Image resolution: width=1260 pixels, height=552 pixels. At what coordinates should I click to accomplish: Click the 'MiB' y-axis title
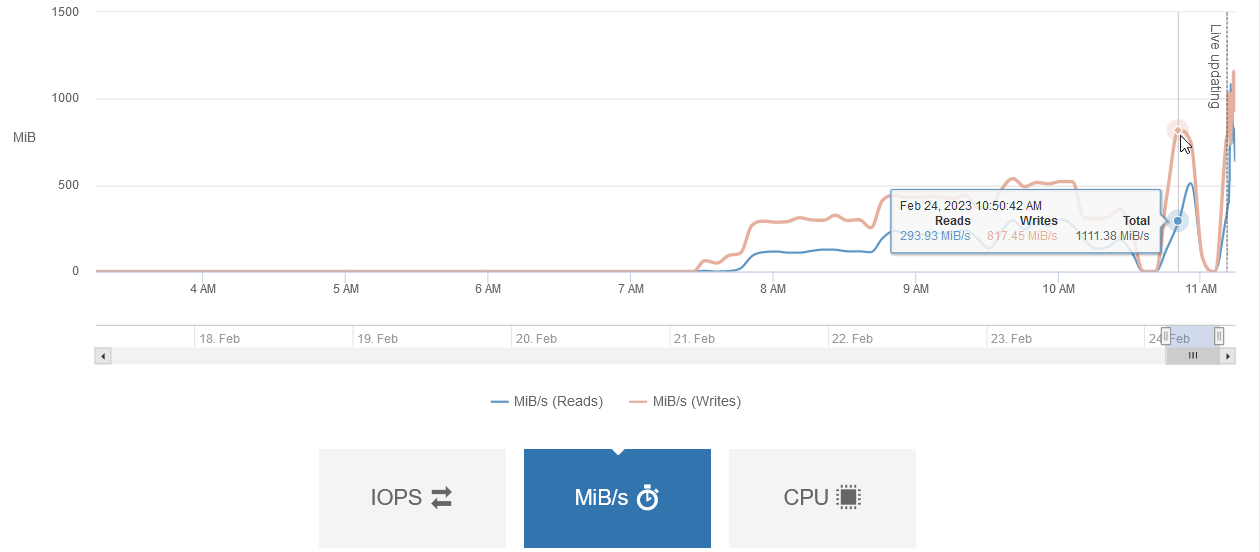coord(24,137)
